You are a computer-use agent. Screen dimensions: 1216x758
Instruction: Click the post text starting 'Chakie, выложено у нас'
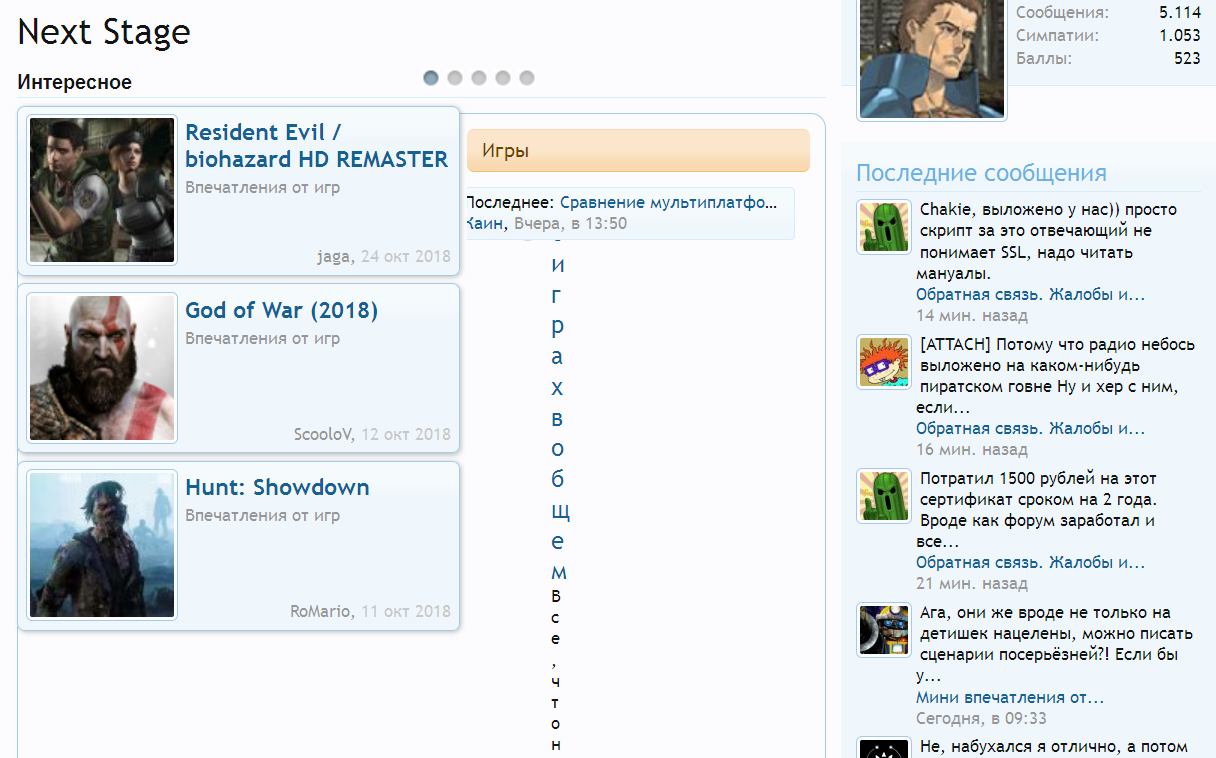click(x=1046, y=242)
